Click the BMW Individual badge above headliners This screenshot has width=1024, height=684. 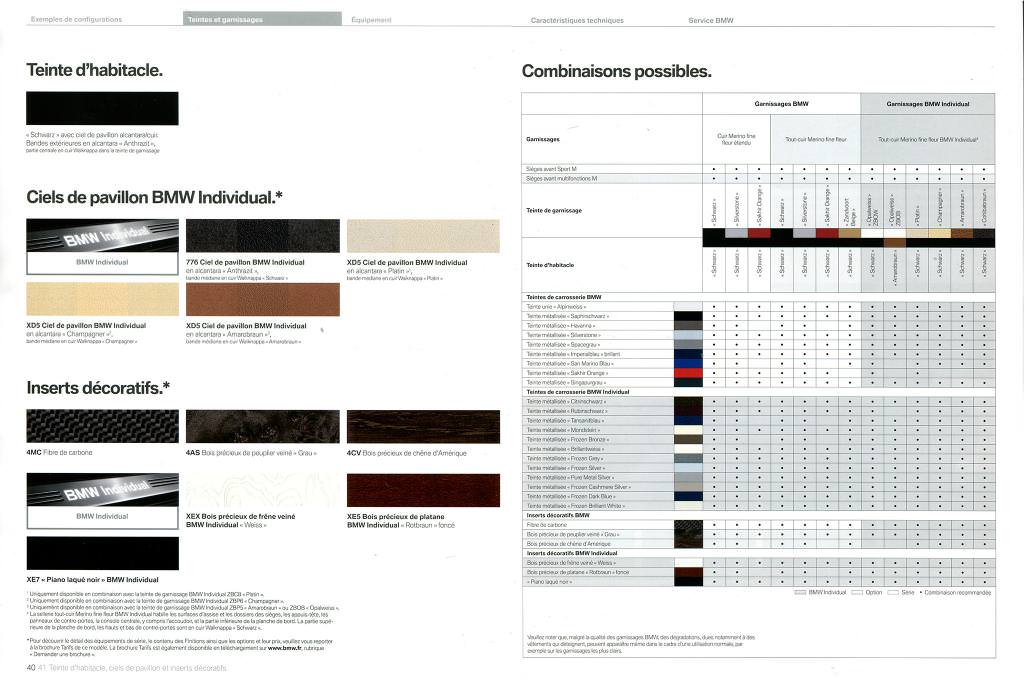(x=102, y=246)
